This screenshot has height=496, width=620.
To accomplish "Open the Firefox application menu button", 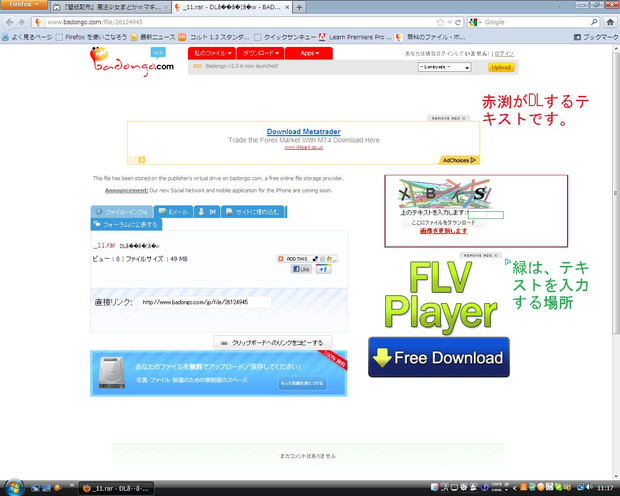I will [24, 4].
